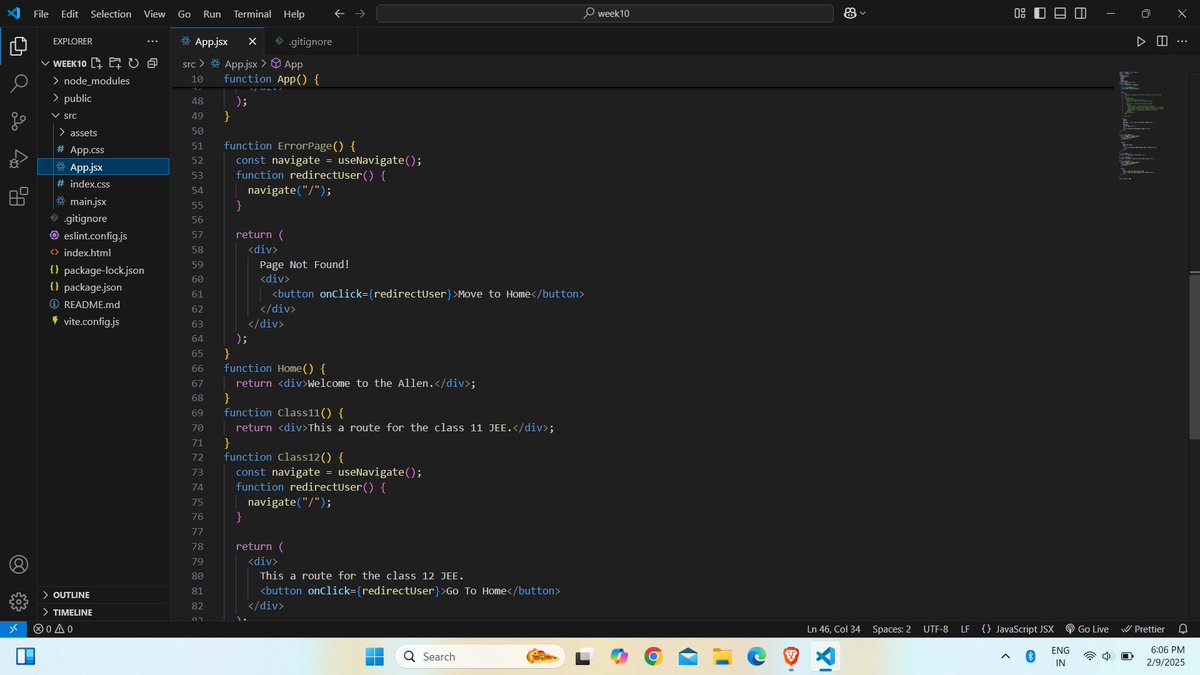Toggle the bottom panel visibility
The image size is (1200, 675).
click(1060, 13)
